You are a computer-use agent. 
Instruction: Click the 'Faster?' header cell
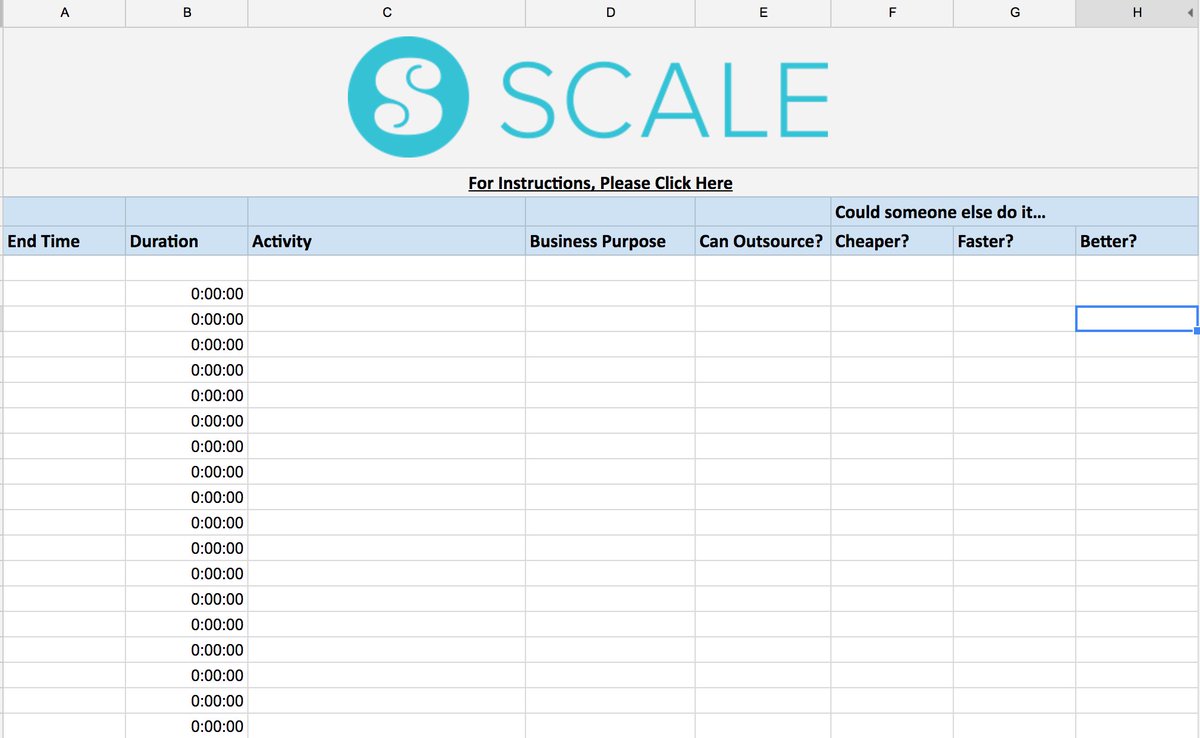point(1015,241)
